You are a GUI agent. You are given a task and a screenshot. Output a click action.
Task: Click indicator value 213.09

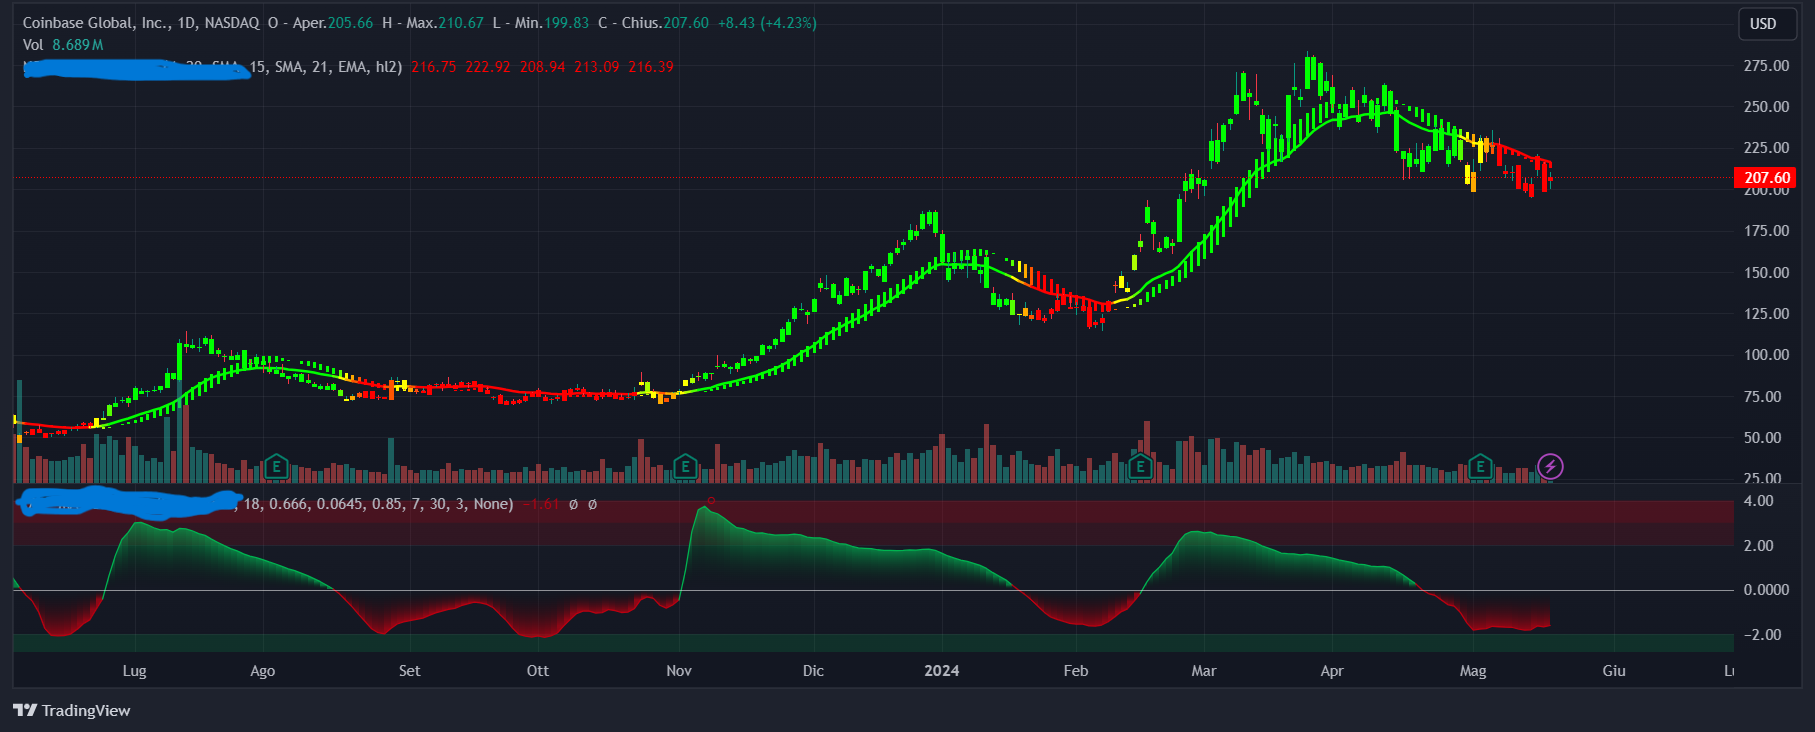pyautogui.click(x=596, y=67)
